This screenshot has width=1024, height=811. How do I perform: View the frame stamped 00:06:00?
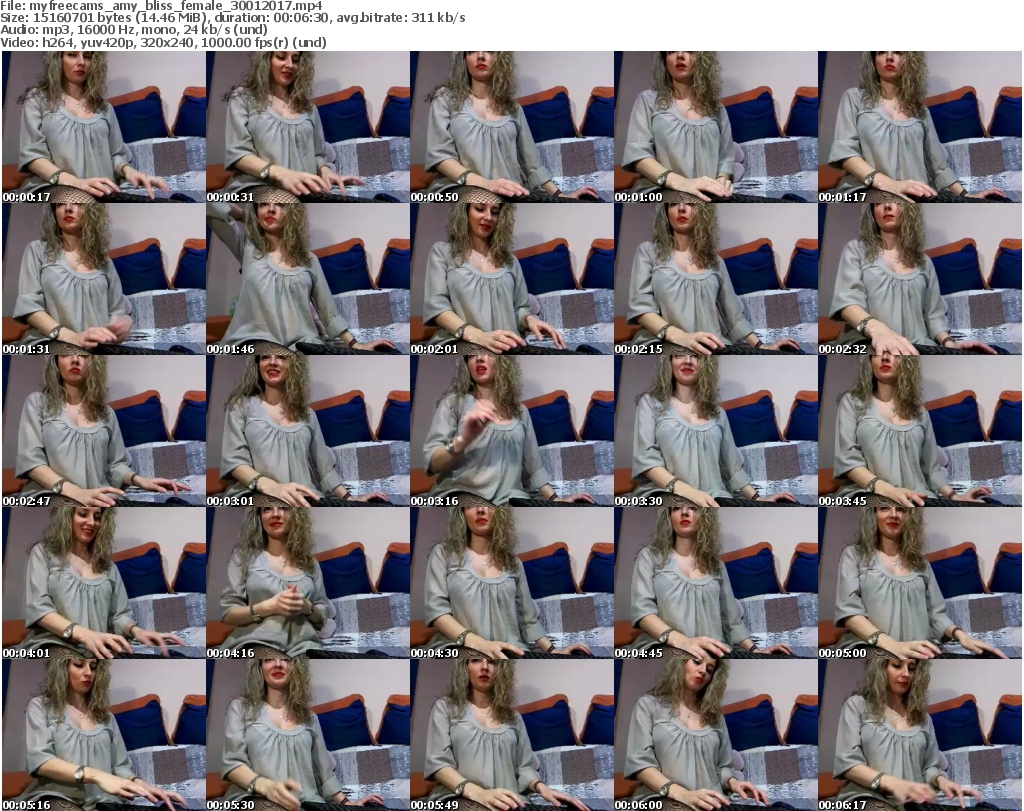coord(715,735)
